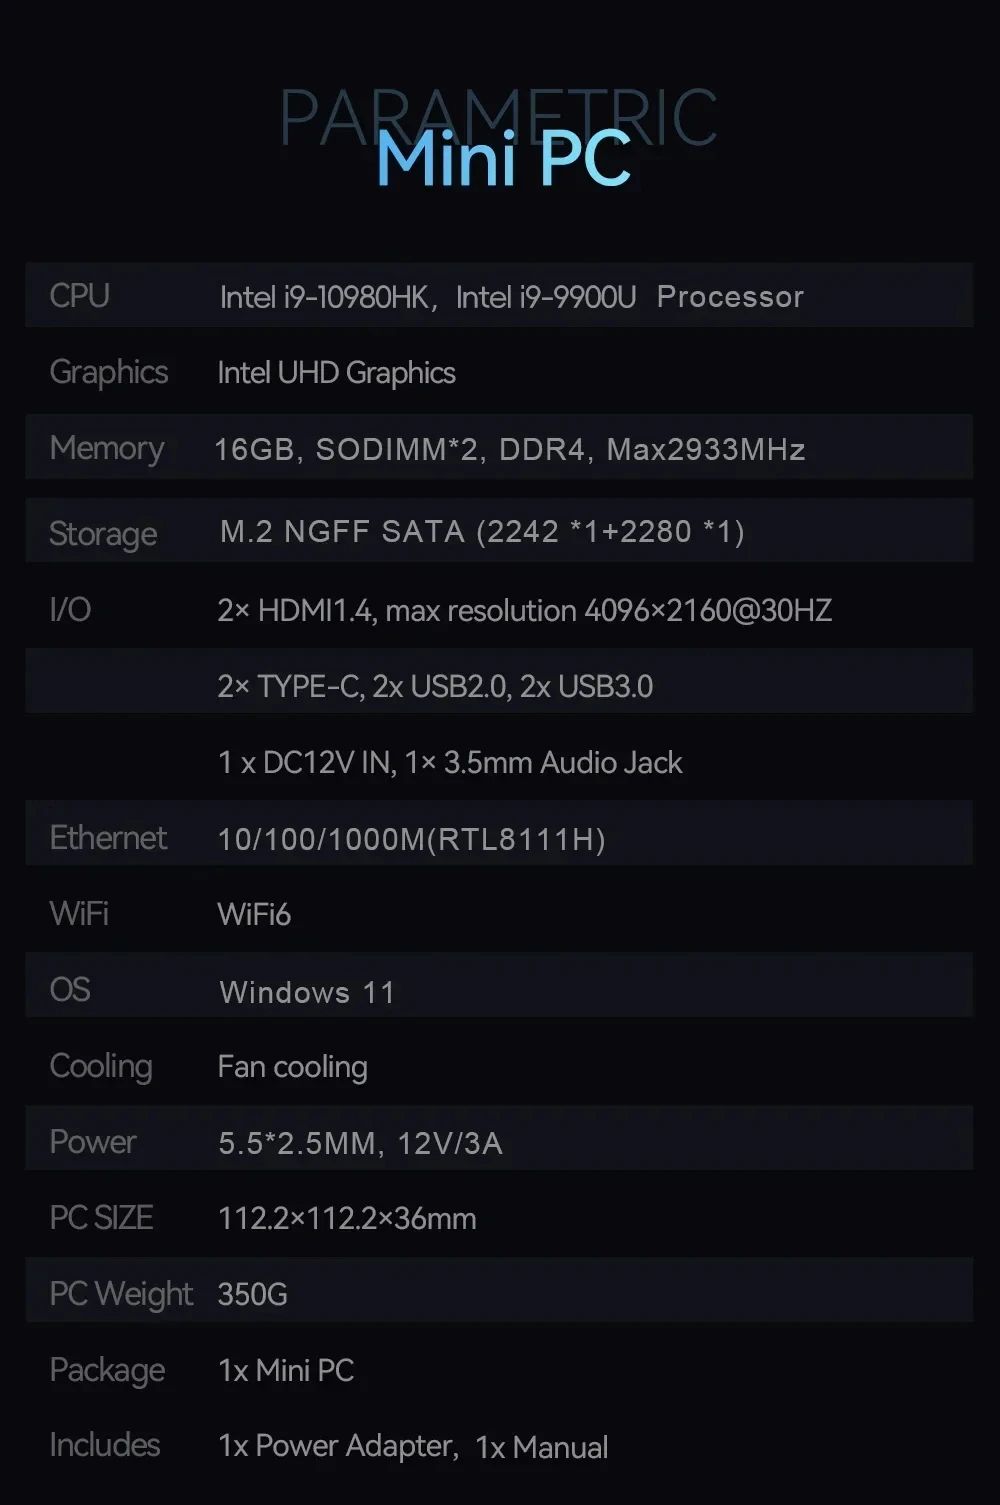Select the CPU row label
This screenshot has height=1505, width=1000.
79,296
